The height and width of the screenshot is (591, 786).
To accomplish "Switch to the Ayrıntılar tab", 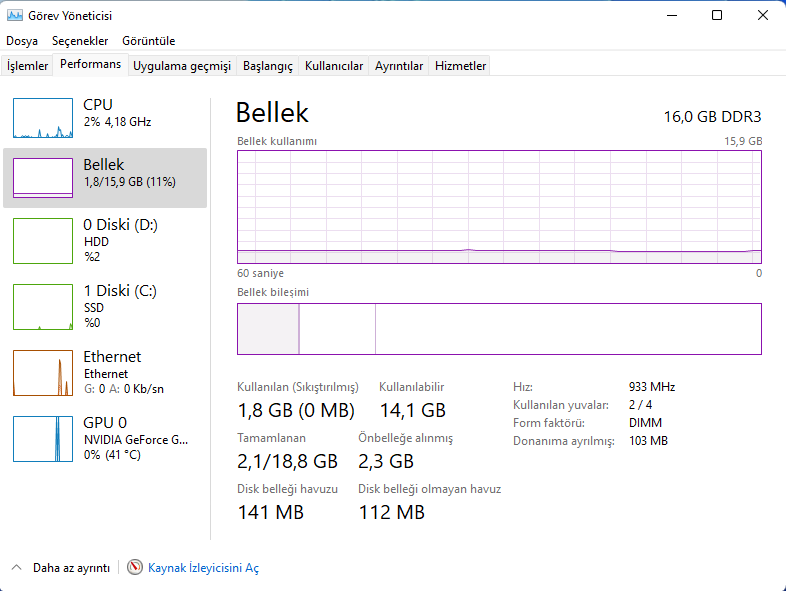I will [x=399, y=66].
